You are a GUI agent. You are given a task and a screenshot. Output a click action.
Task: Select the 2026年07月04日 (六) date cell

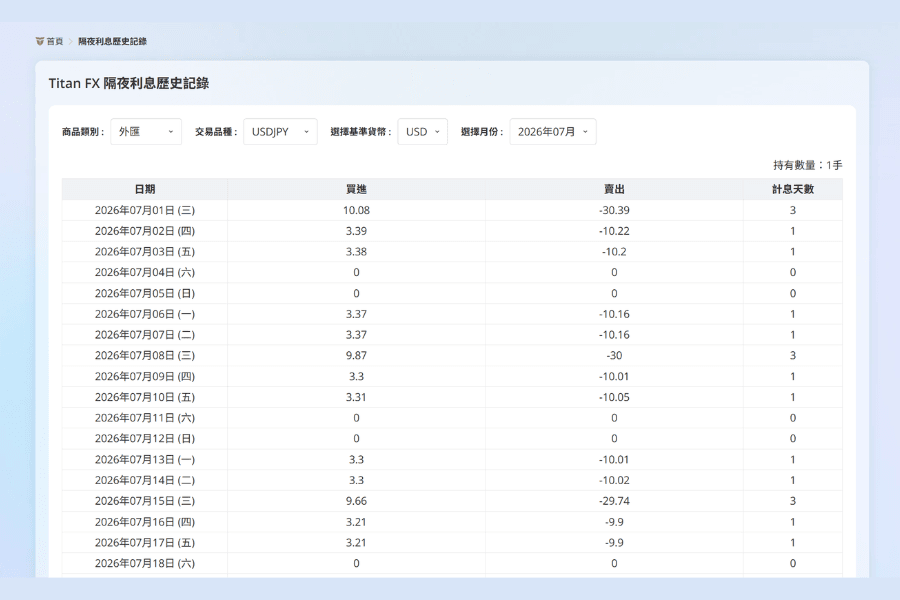click(145, 272)
